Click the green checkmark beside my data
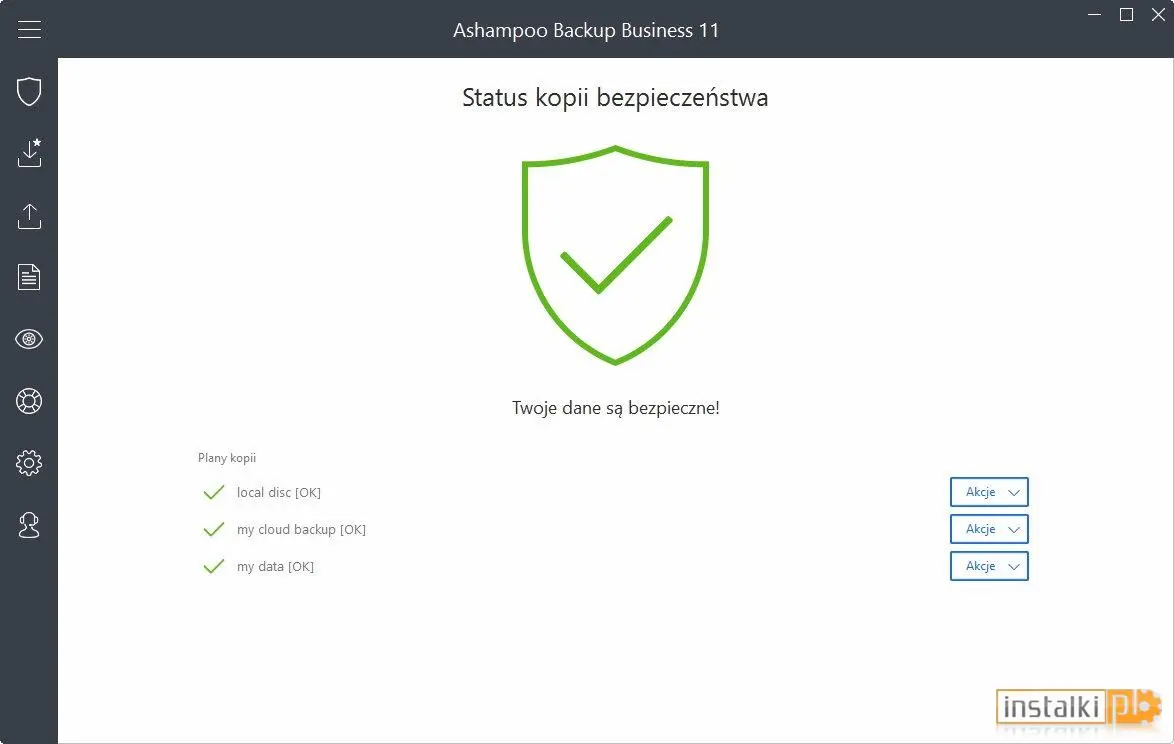 click(214, 566)
